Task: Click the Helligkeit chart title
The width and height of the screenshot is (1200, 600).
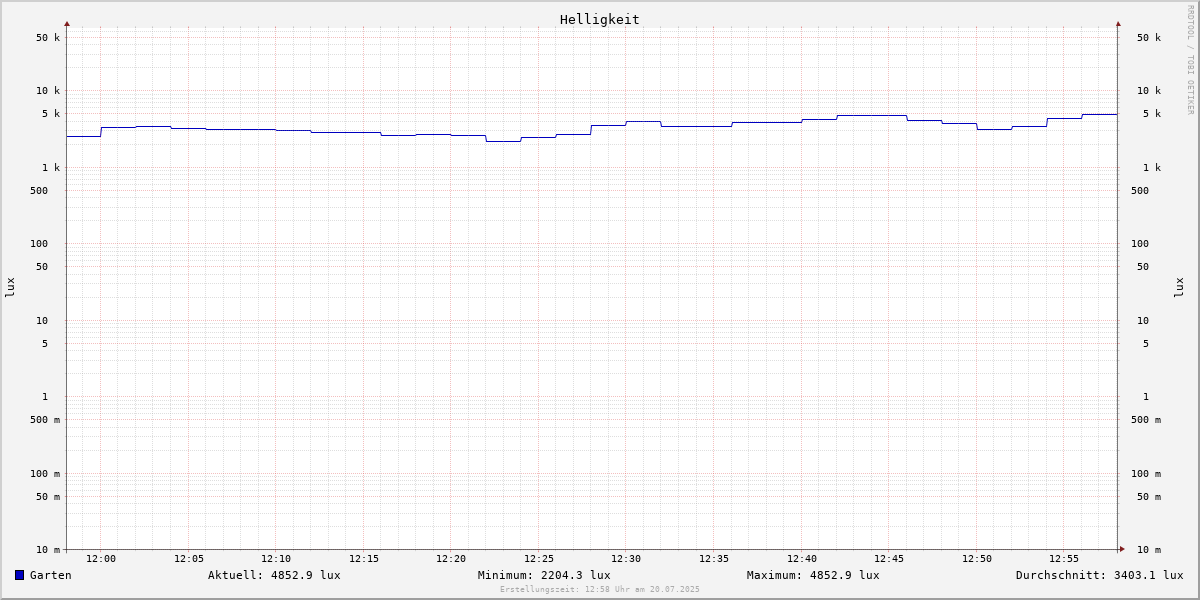Action: pyautogui.click(x=600, y=19)
